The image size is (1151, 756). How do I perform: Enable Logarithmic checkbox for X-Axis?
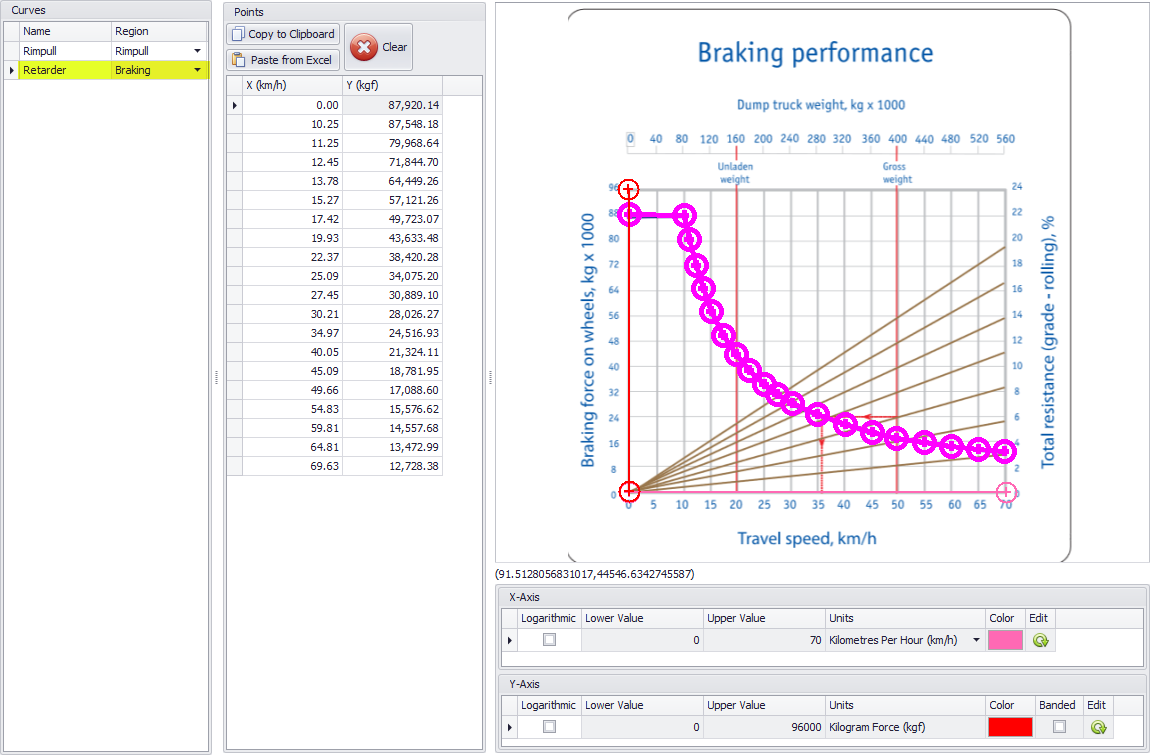[549, 641]
